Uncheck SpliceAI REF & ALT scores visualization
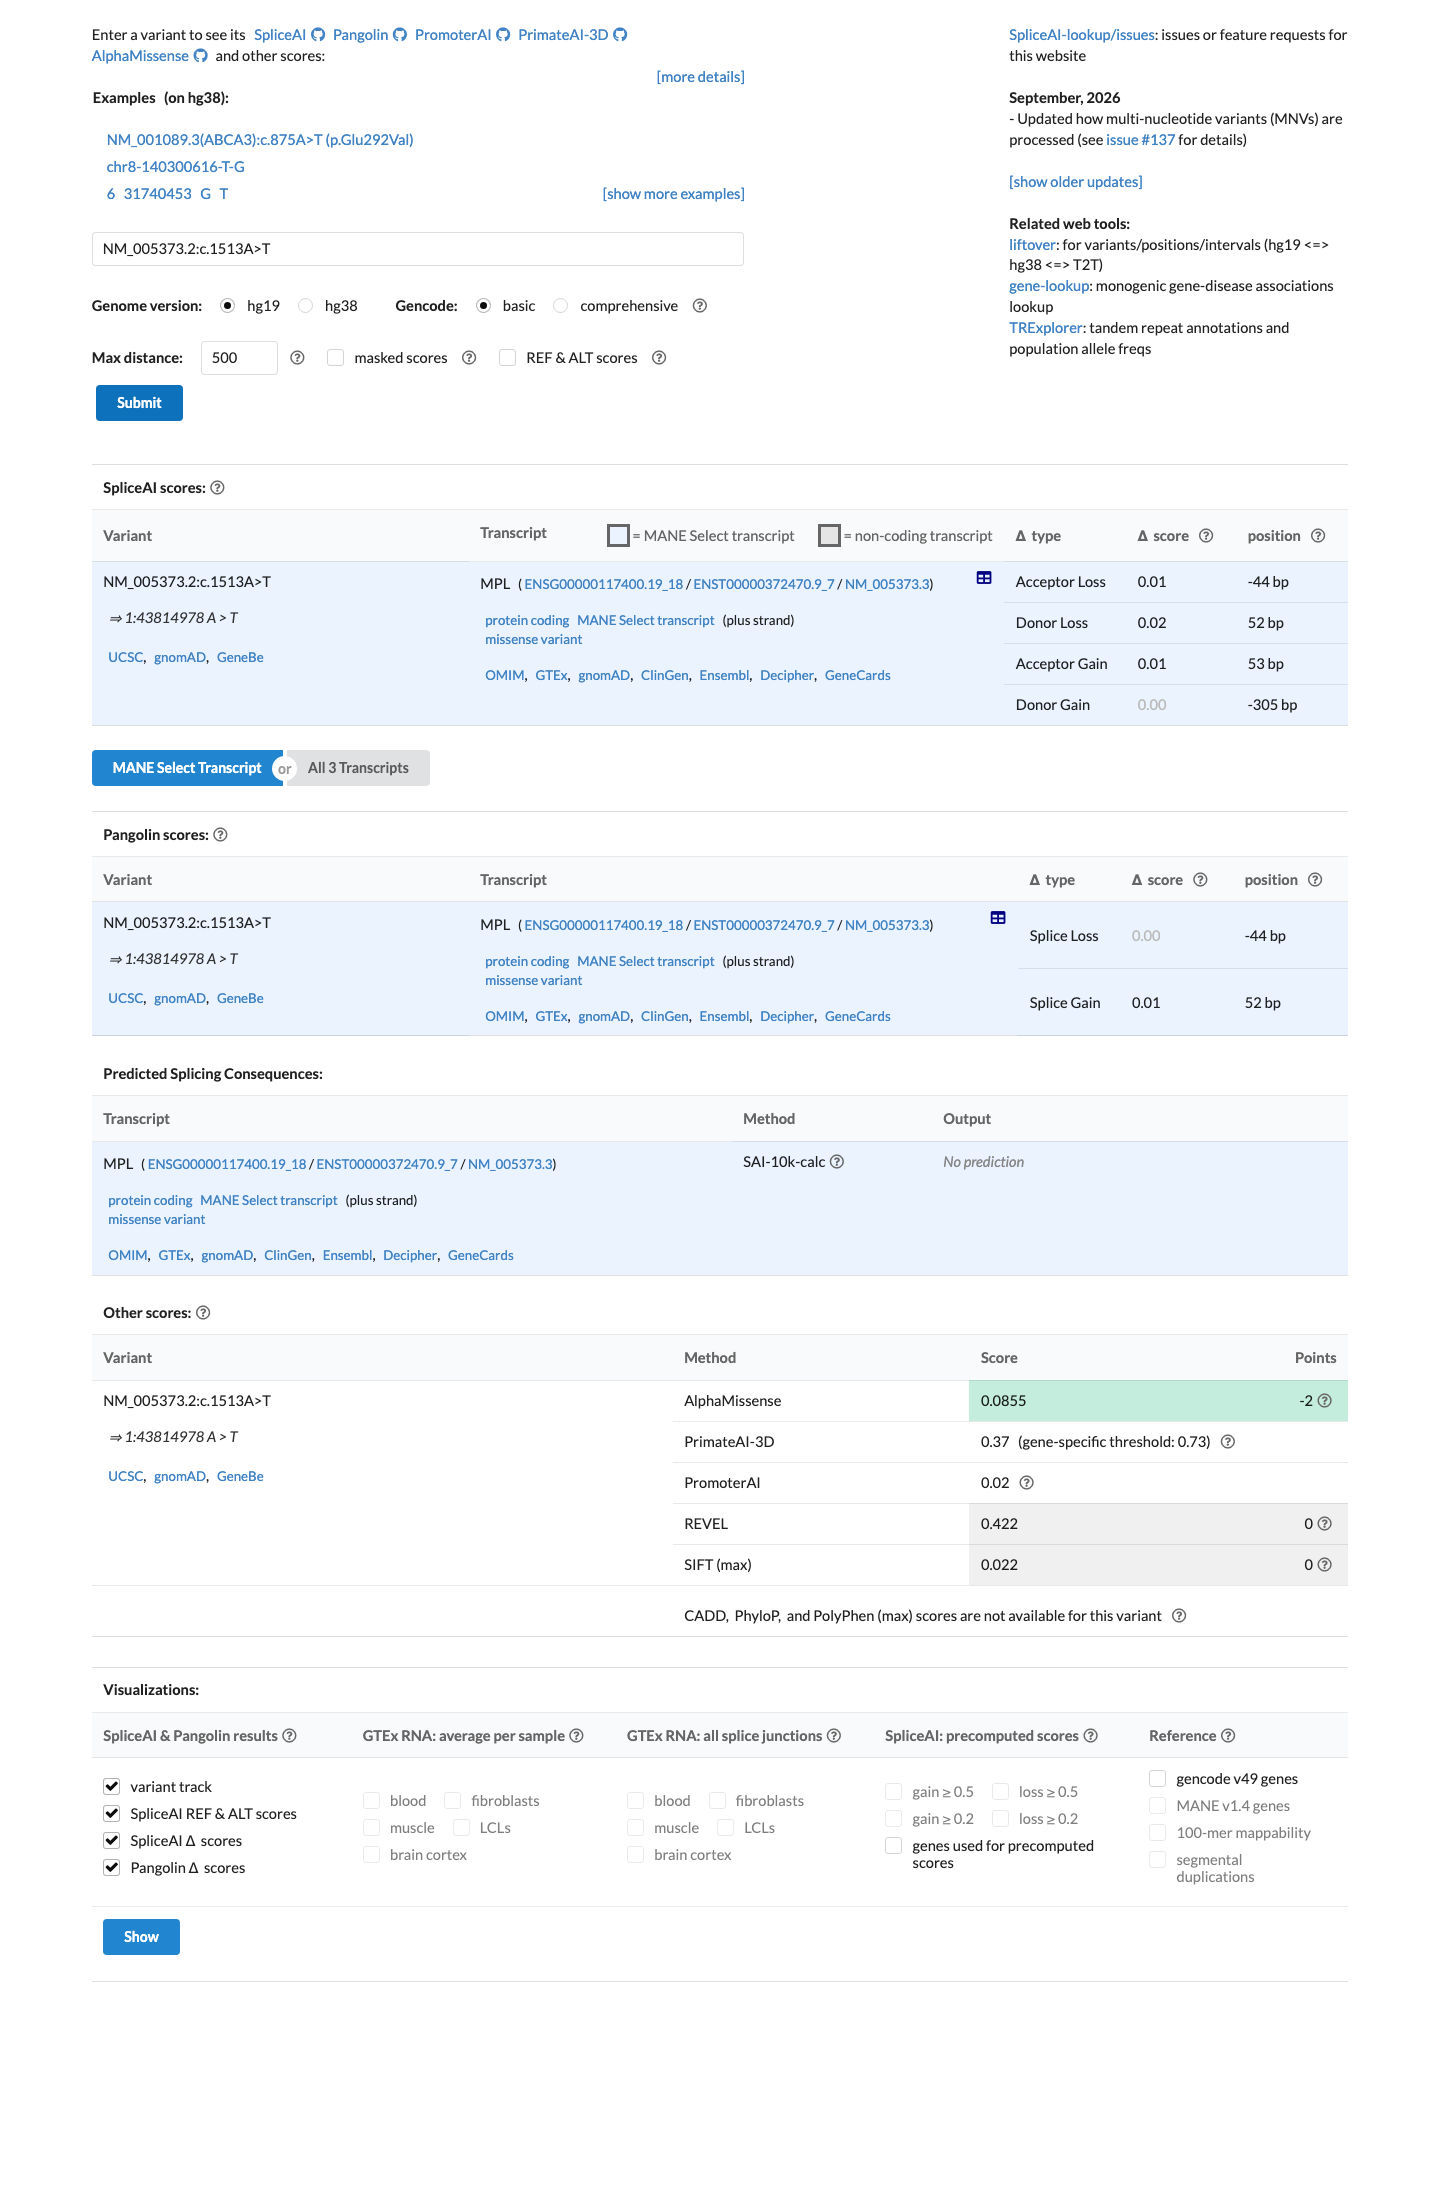Viewport: 1454px width, 2200px height. [112, 1813]
